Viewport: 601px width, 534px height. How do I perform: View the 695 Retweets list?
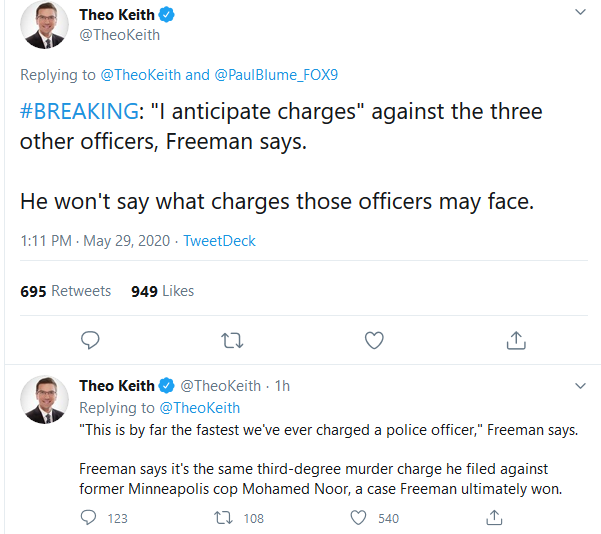(x=66, y=291)
